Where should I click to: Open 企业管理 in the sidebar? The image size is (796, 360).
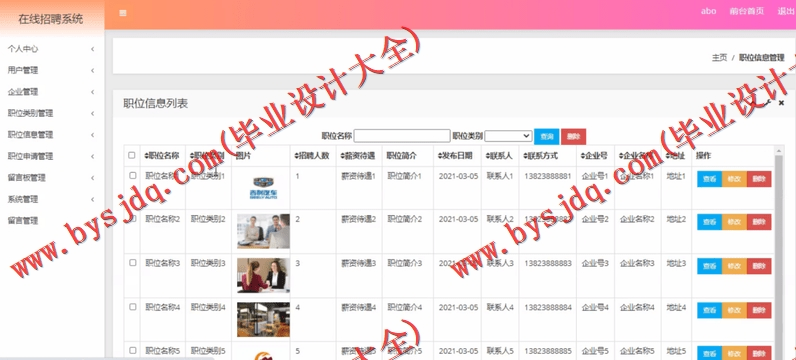(x=23, y=92)
